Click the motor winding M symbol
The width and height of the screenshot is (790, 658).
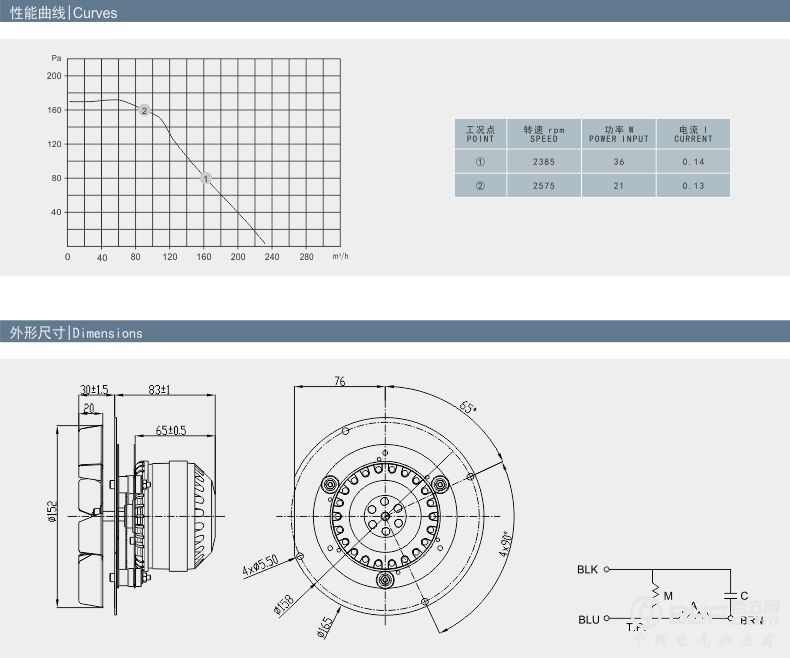[656, 595]
